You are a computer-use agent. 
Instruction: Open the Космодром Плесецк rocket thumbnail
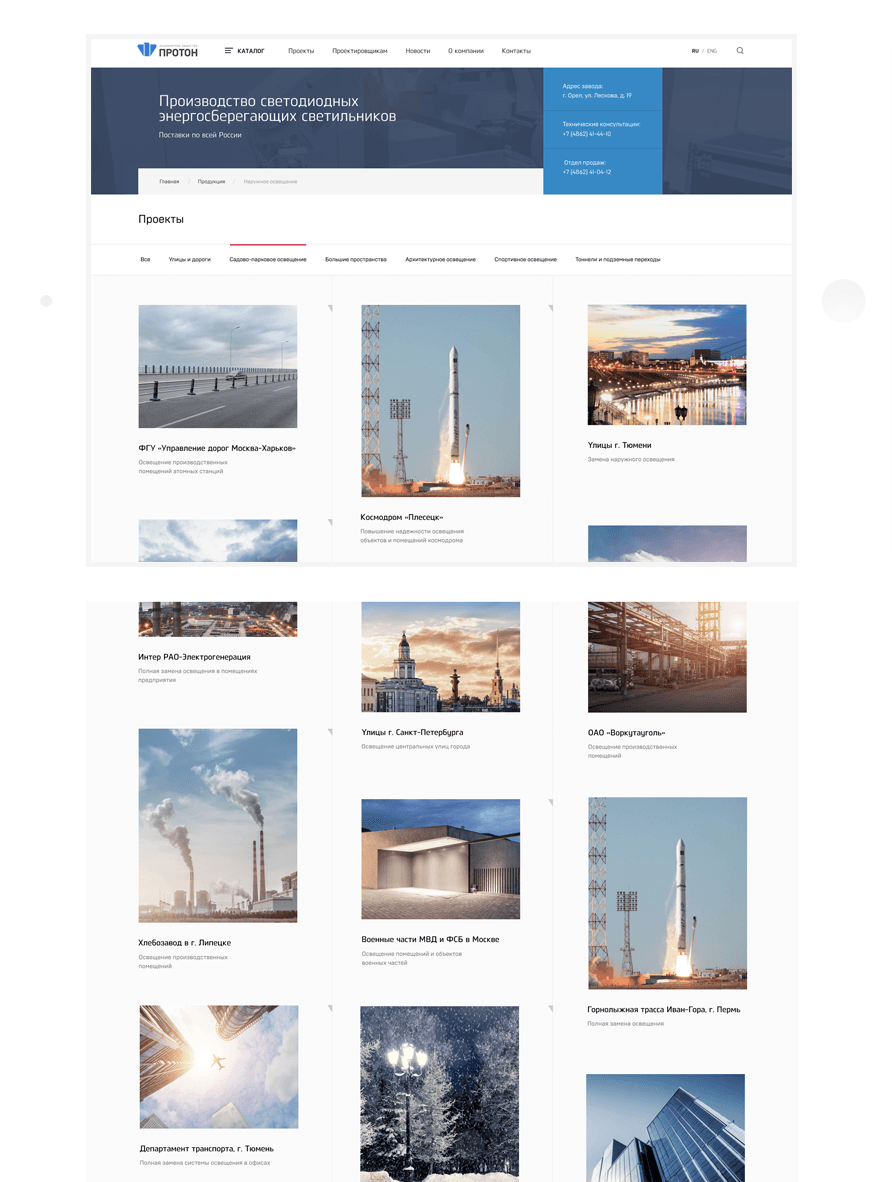[440, 400]
